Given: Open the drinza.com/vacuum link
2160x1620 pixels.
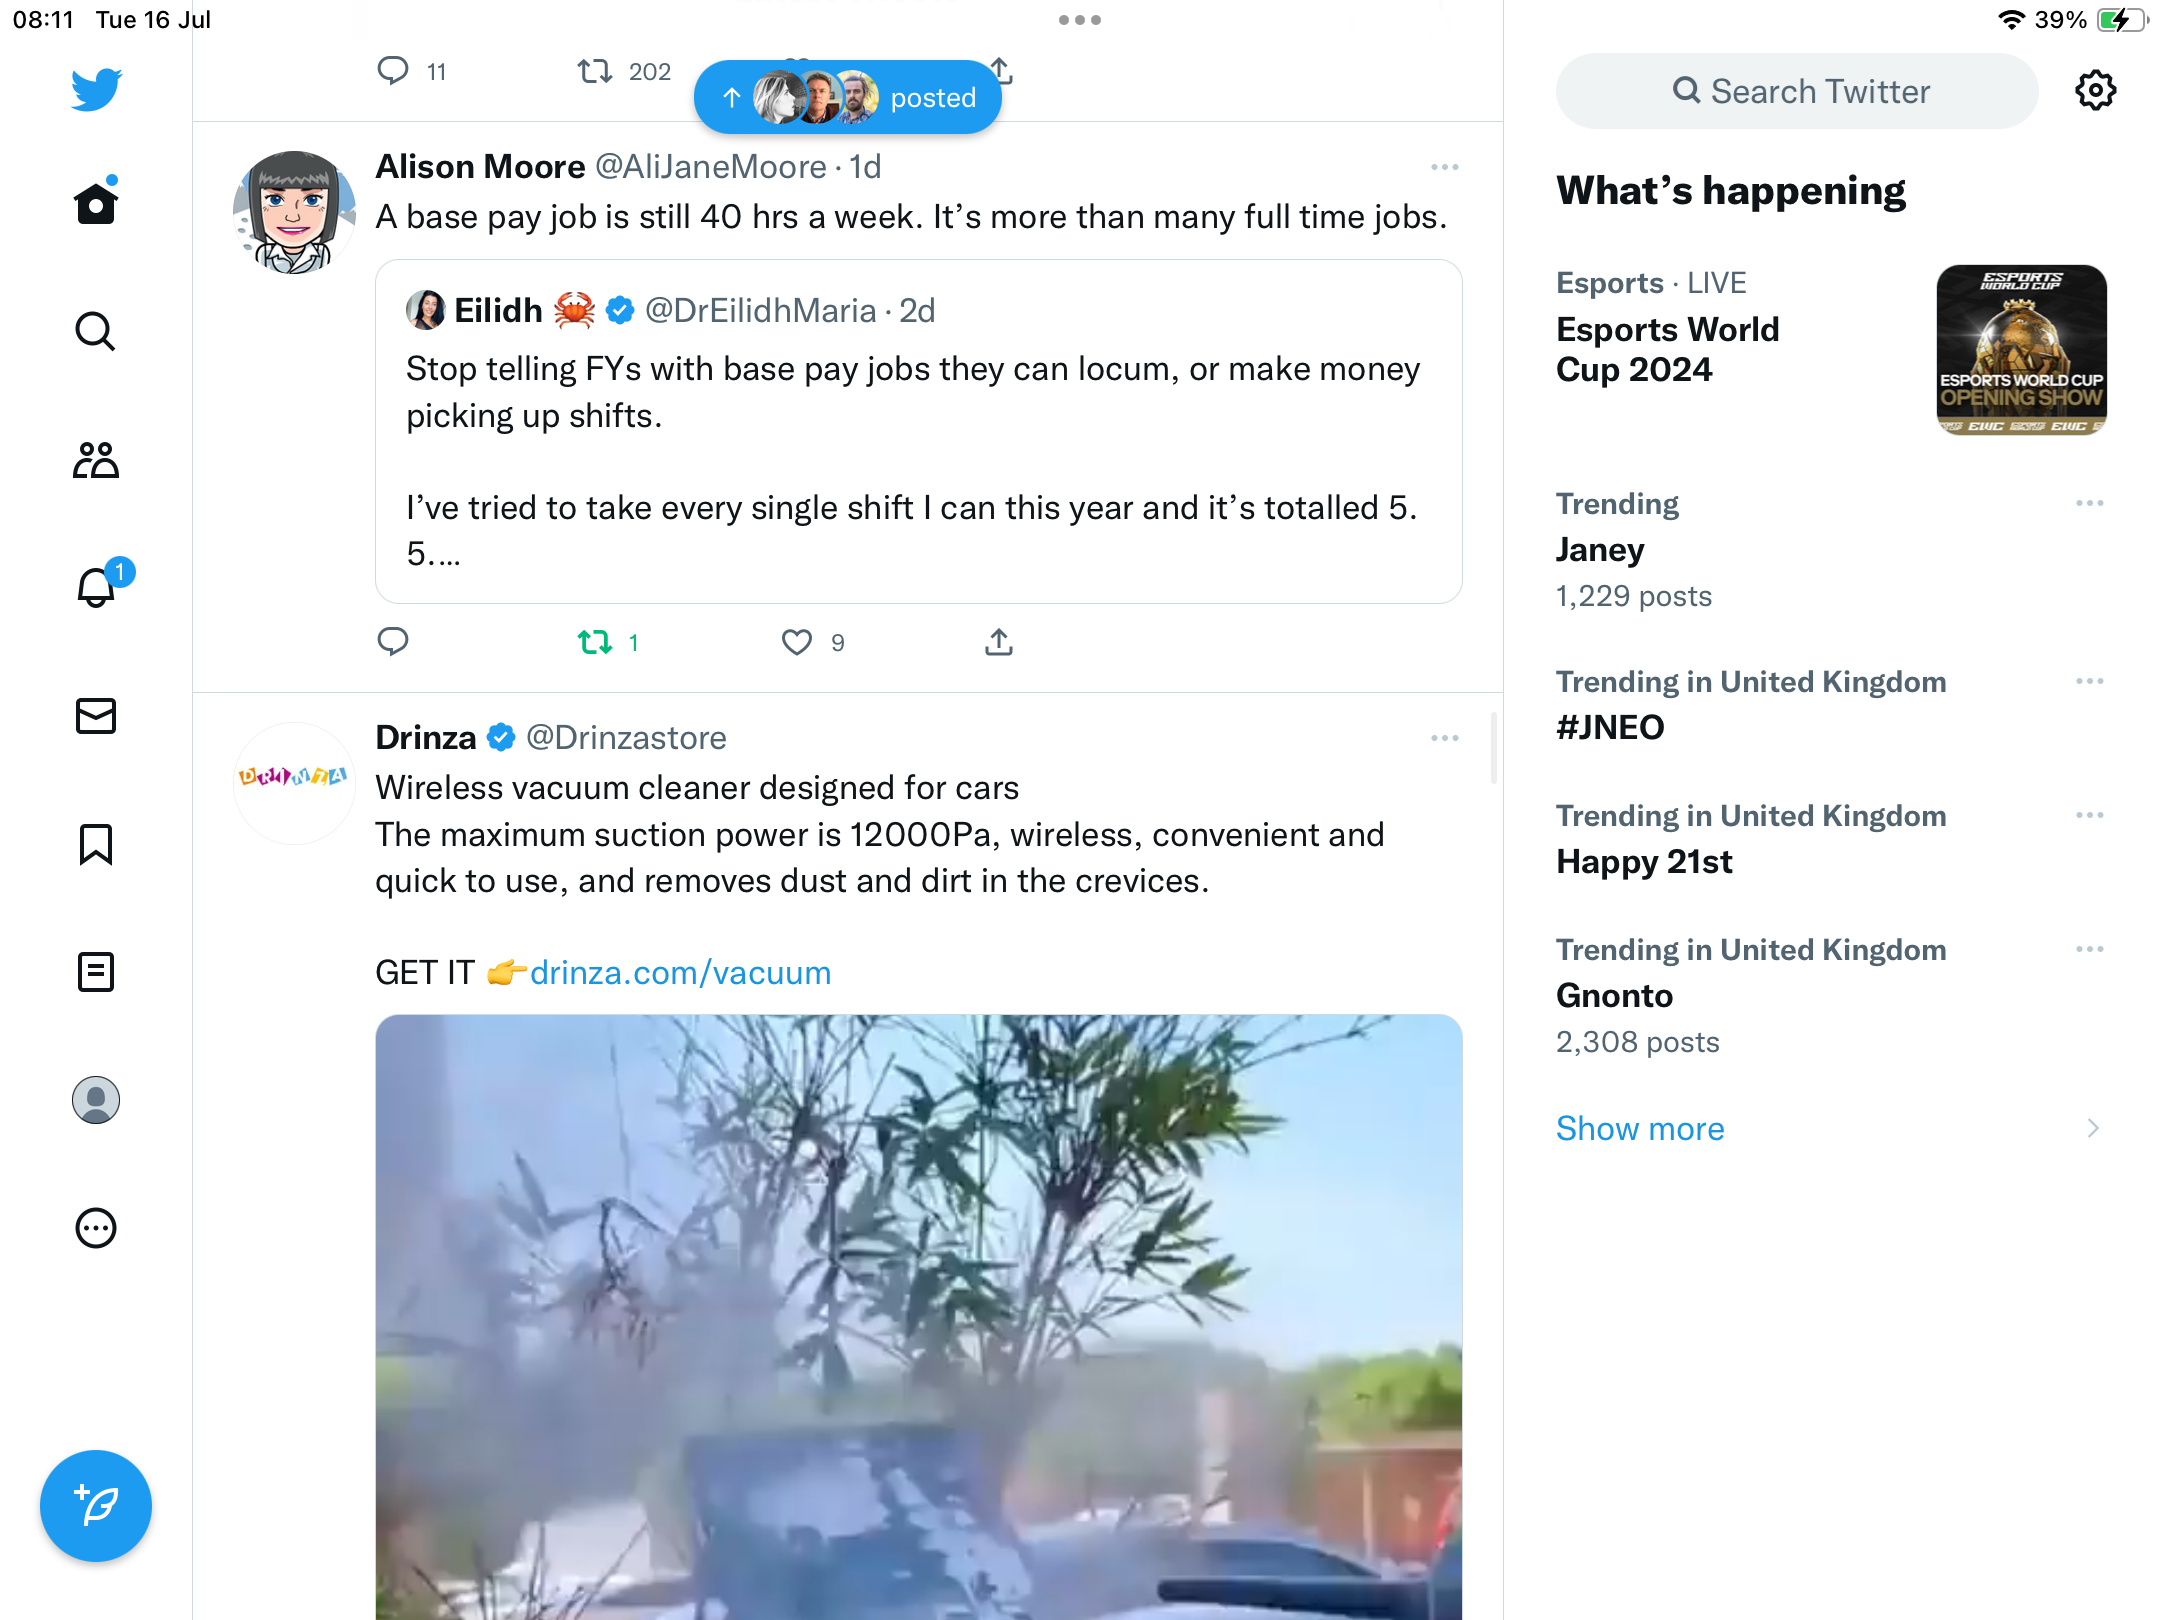Looking at the screenshot, I should click(x=680, y=973).
